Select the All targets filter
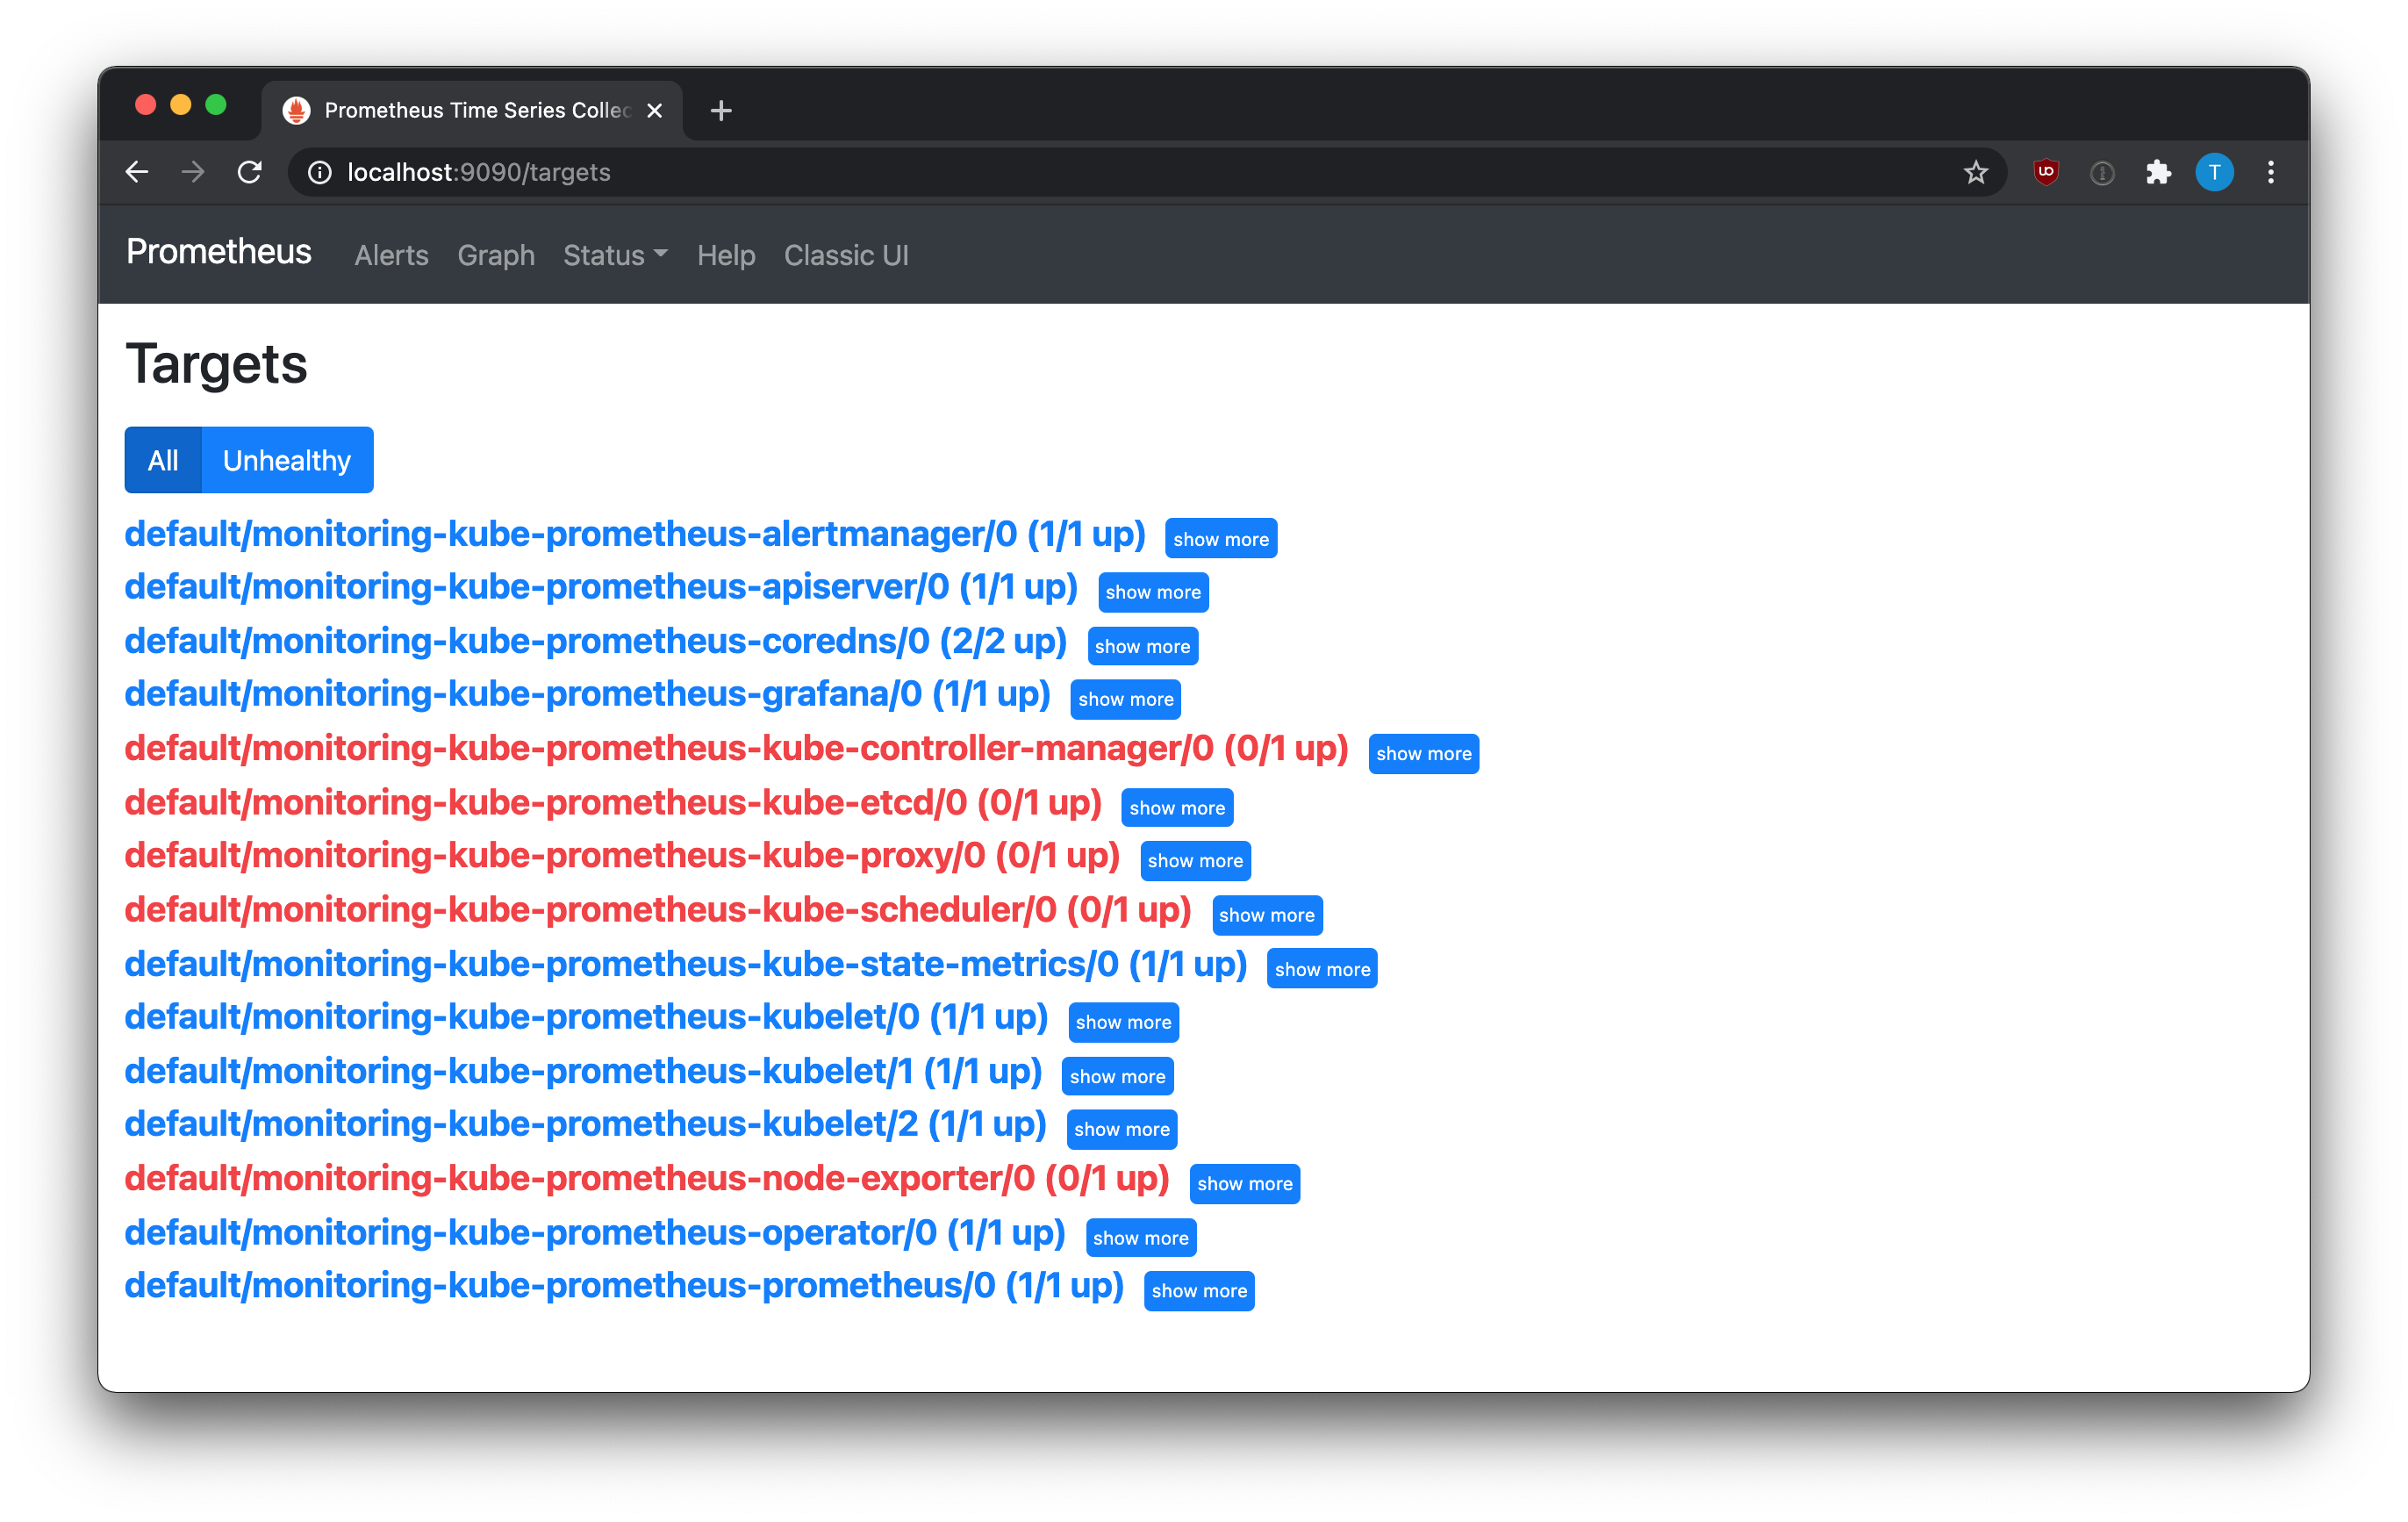 (x=163, y=460)
